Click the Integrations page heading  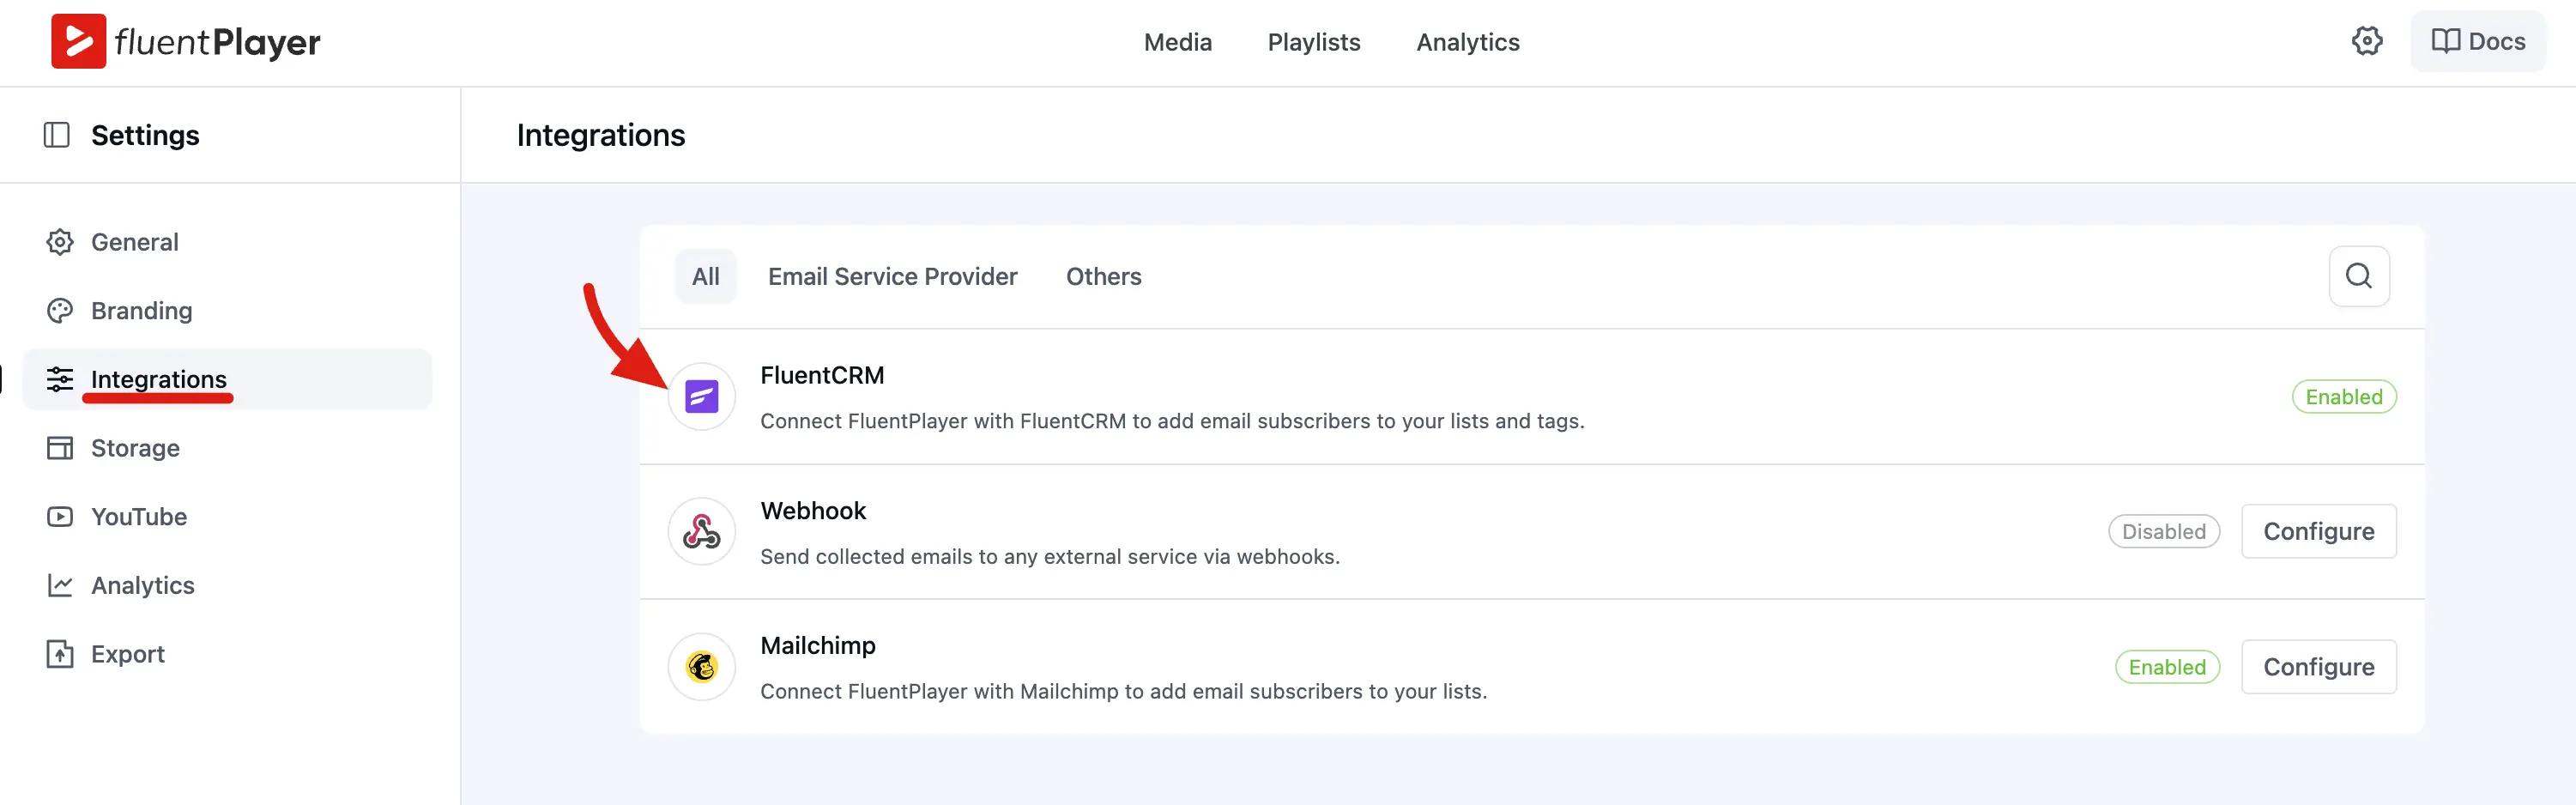coord(601,135)
